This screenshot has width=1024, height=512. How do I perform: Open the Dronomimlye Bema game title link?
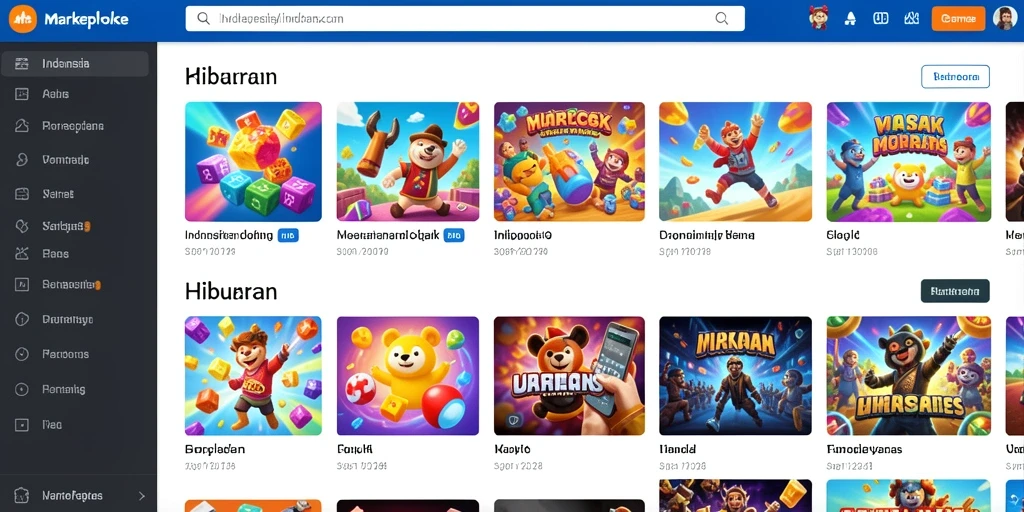point(707,235)
